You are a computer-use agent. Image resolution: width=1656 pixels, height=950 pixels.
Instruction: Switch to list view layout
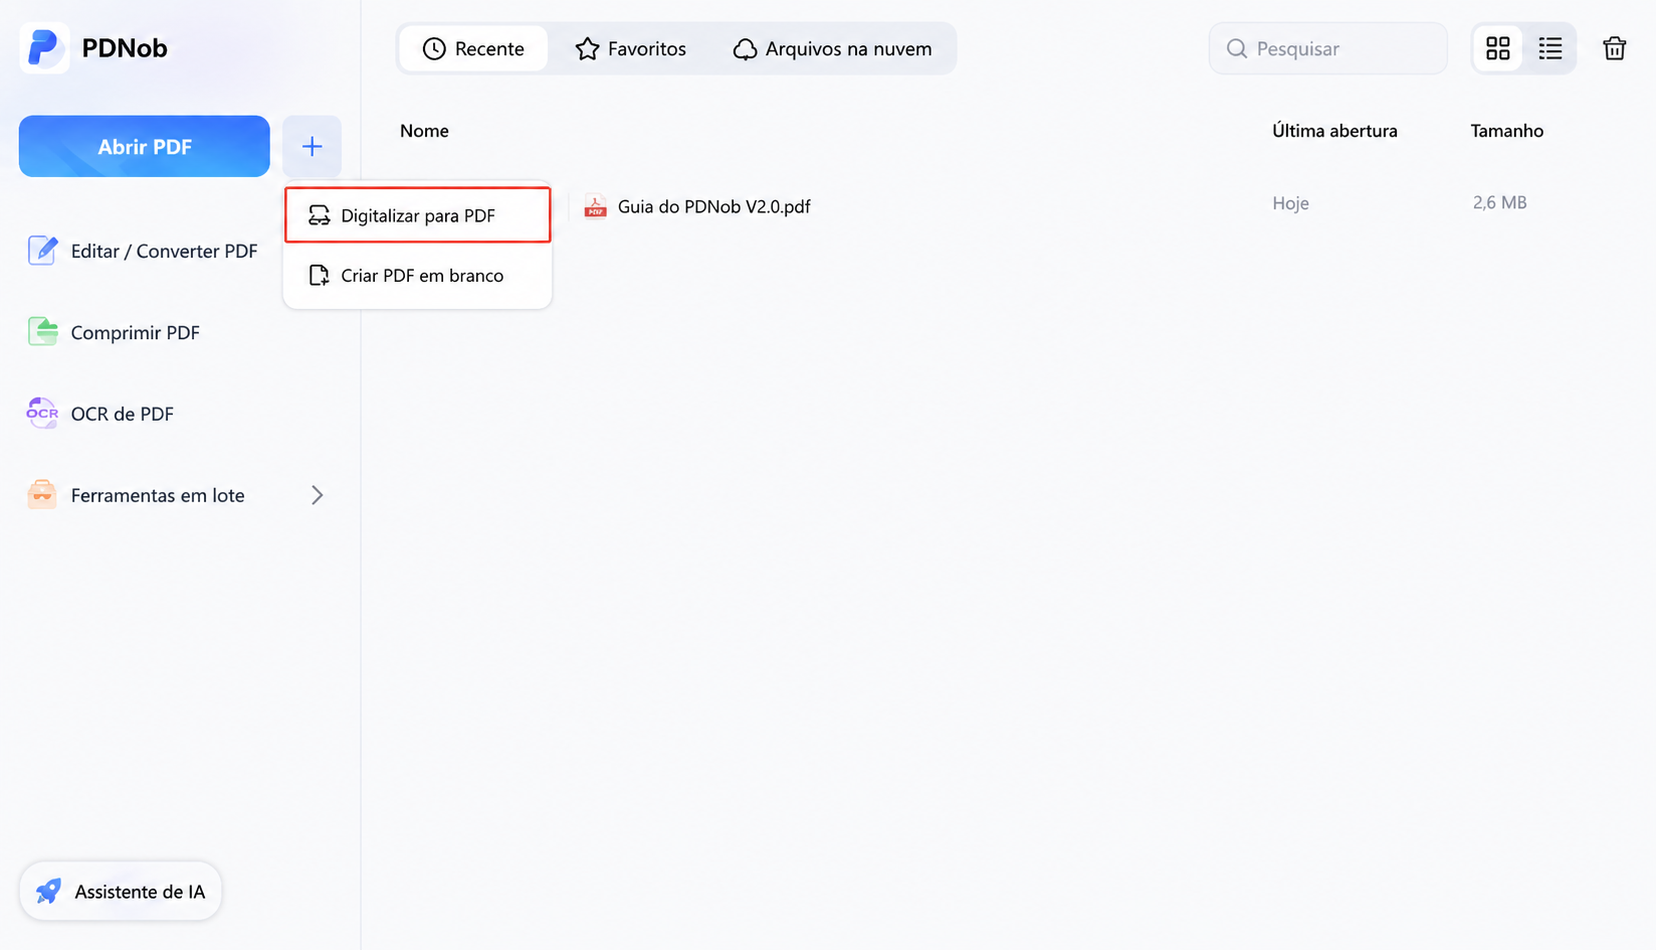(x=1550, y=48)
